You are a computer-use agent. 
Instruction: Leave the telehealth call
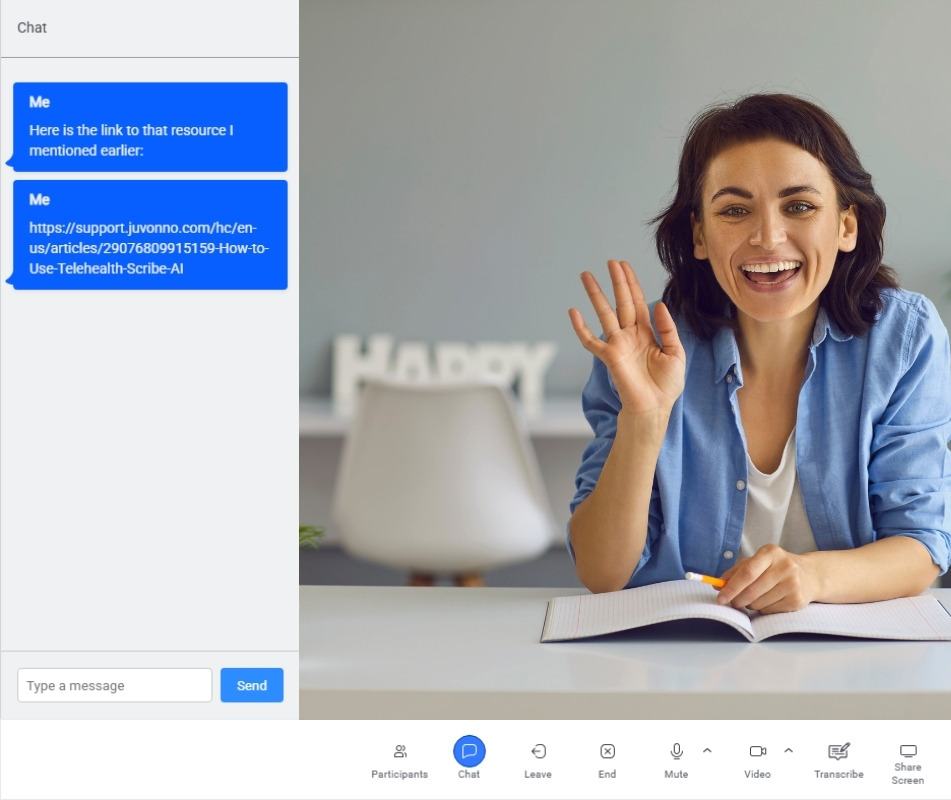point(537,759)
